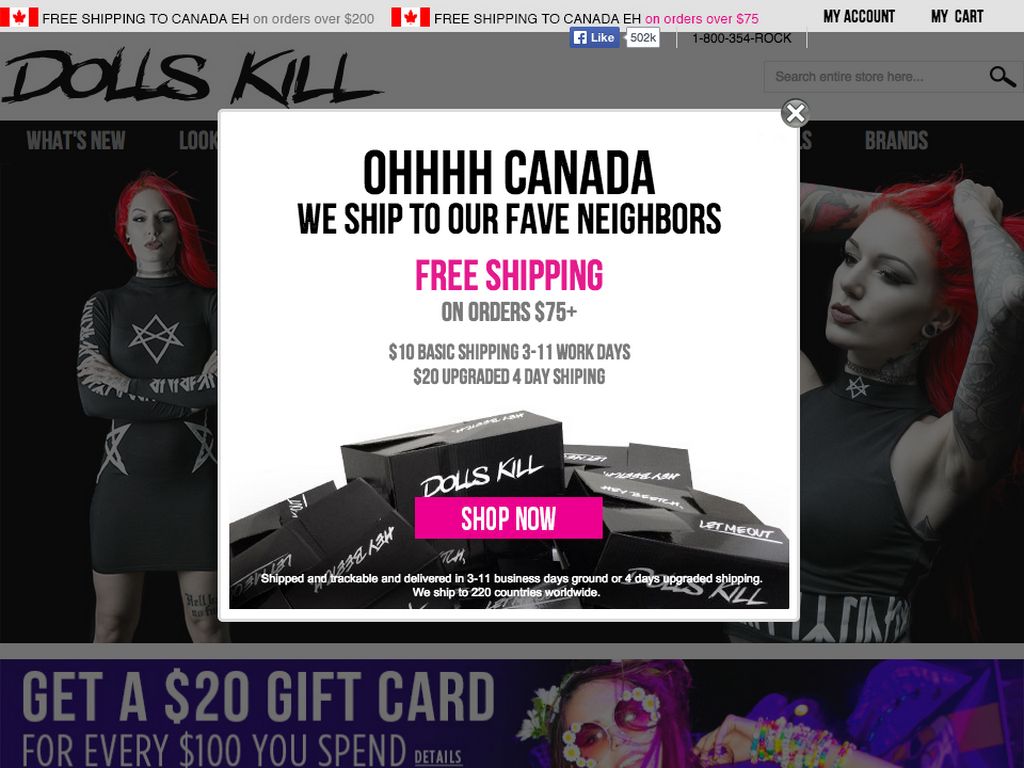Close the Ohhhh Canada popup

(795, 114)
